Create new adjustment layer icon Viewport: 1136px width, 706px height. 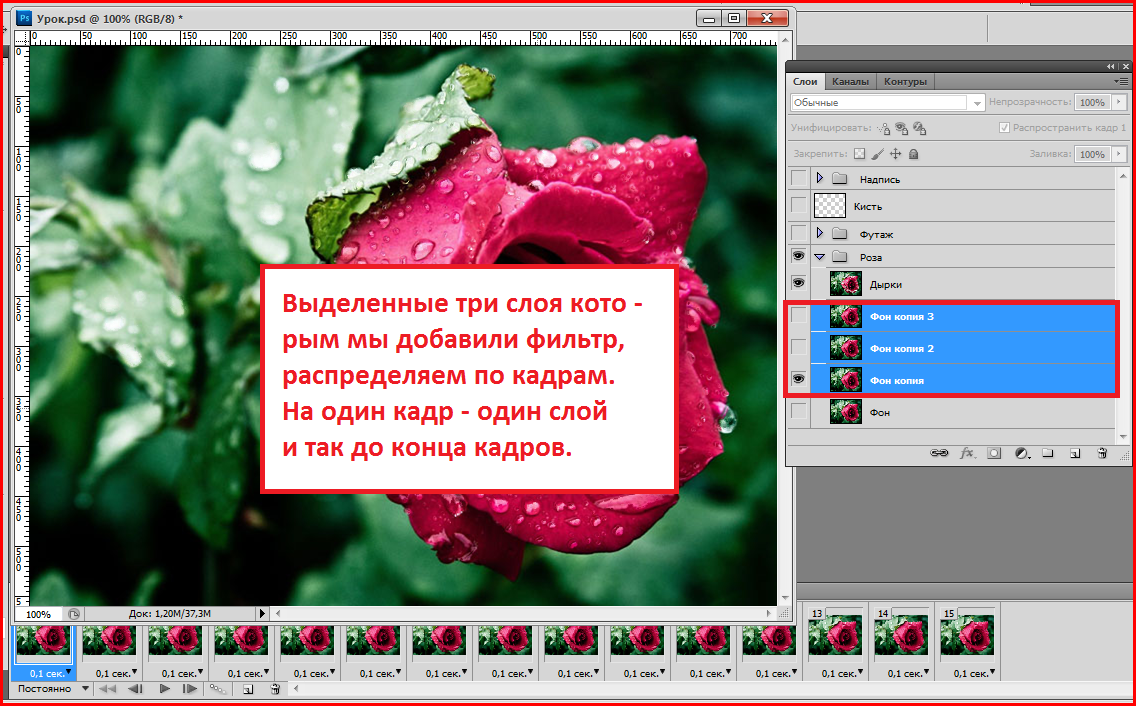[1022, 453]
